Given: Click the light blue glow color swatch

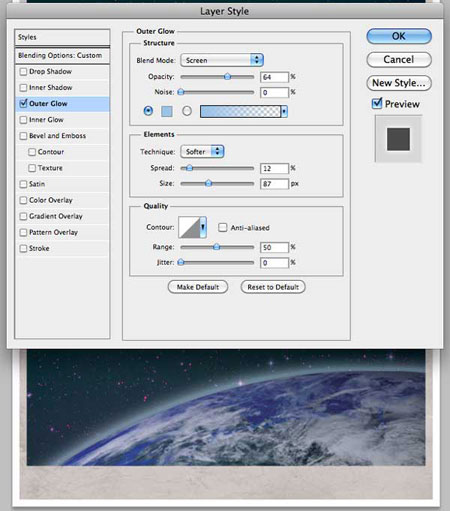Looking at the screenshot, I should click(167, 111).
